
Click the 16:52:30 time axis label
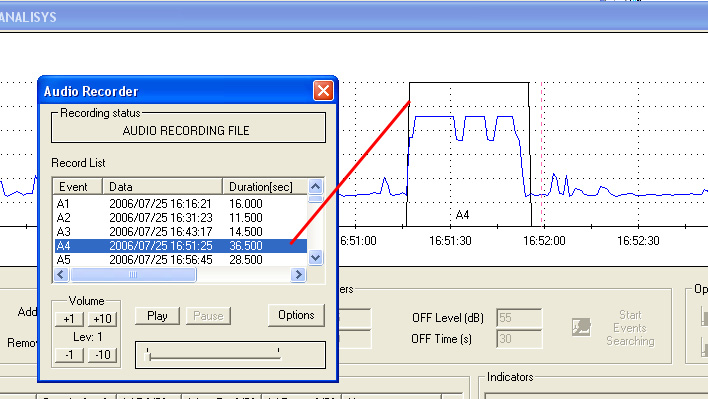point(638,241)
